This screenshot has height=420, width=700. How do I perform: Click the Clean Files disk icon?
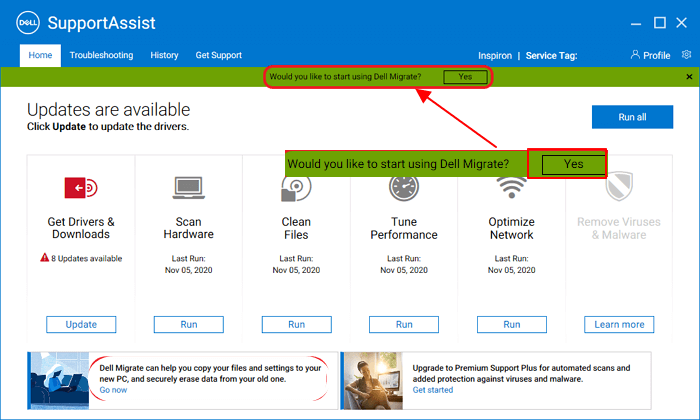click(296, 188)
